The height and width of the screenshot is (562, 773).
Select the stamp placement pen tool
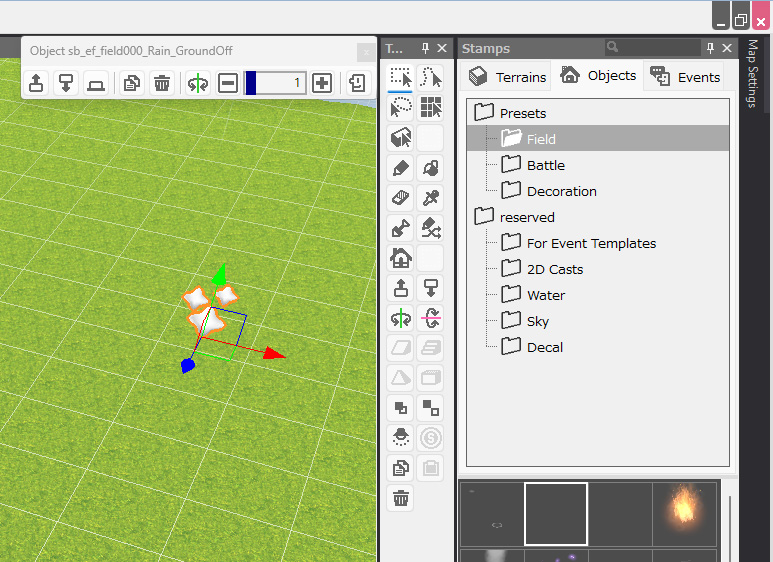tap(400, 228)
